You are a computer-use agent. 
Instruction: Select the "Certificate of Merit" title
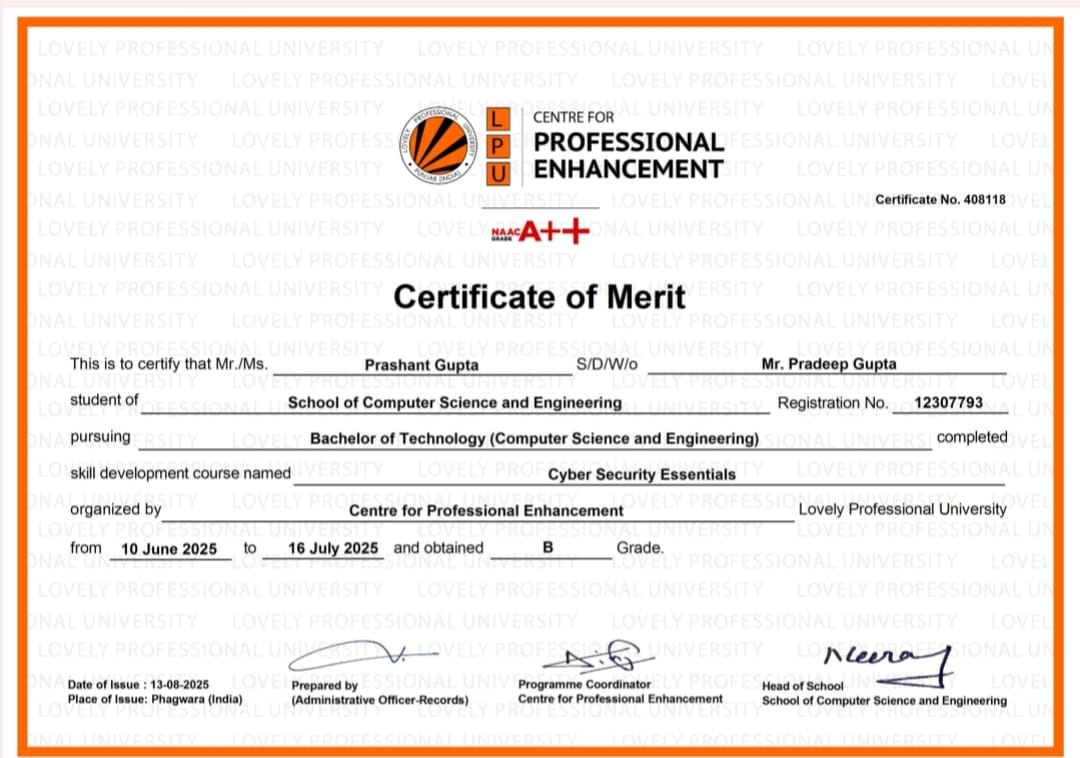tap(540, 297)
